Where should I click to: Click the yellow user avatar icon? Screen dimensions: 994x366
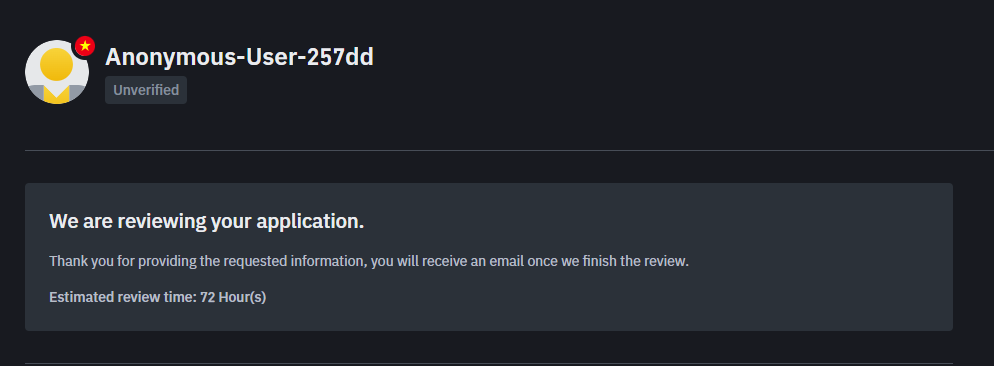click(57, 72)
